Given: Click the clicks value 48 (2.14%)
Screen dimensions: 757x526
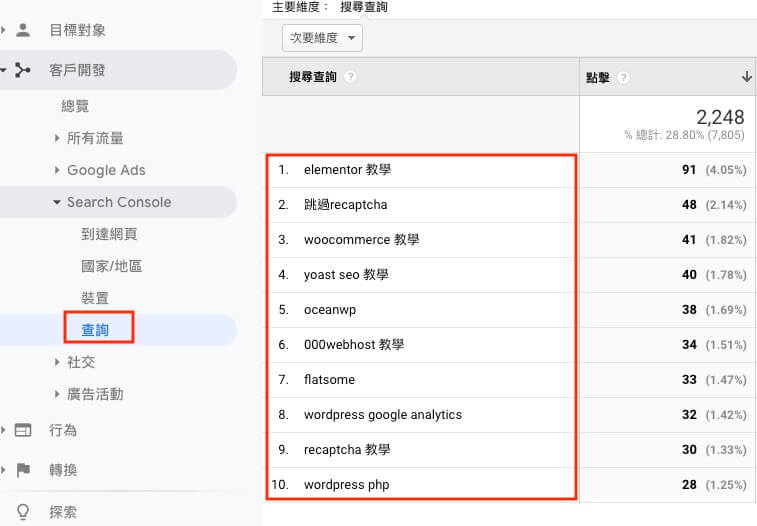Looking at the screenshot, I should coord(714,205).
